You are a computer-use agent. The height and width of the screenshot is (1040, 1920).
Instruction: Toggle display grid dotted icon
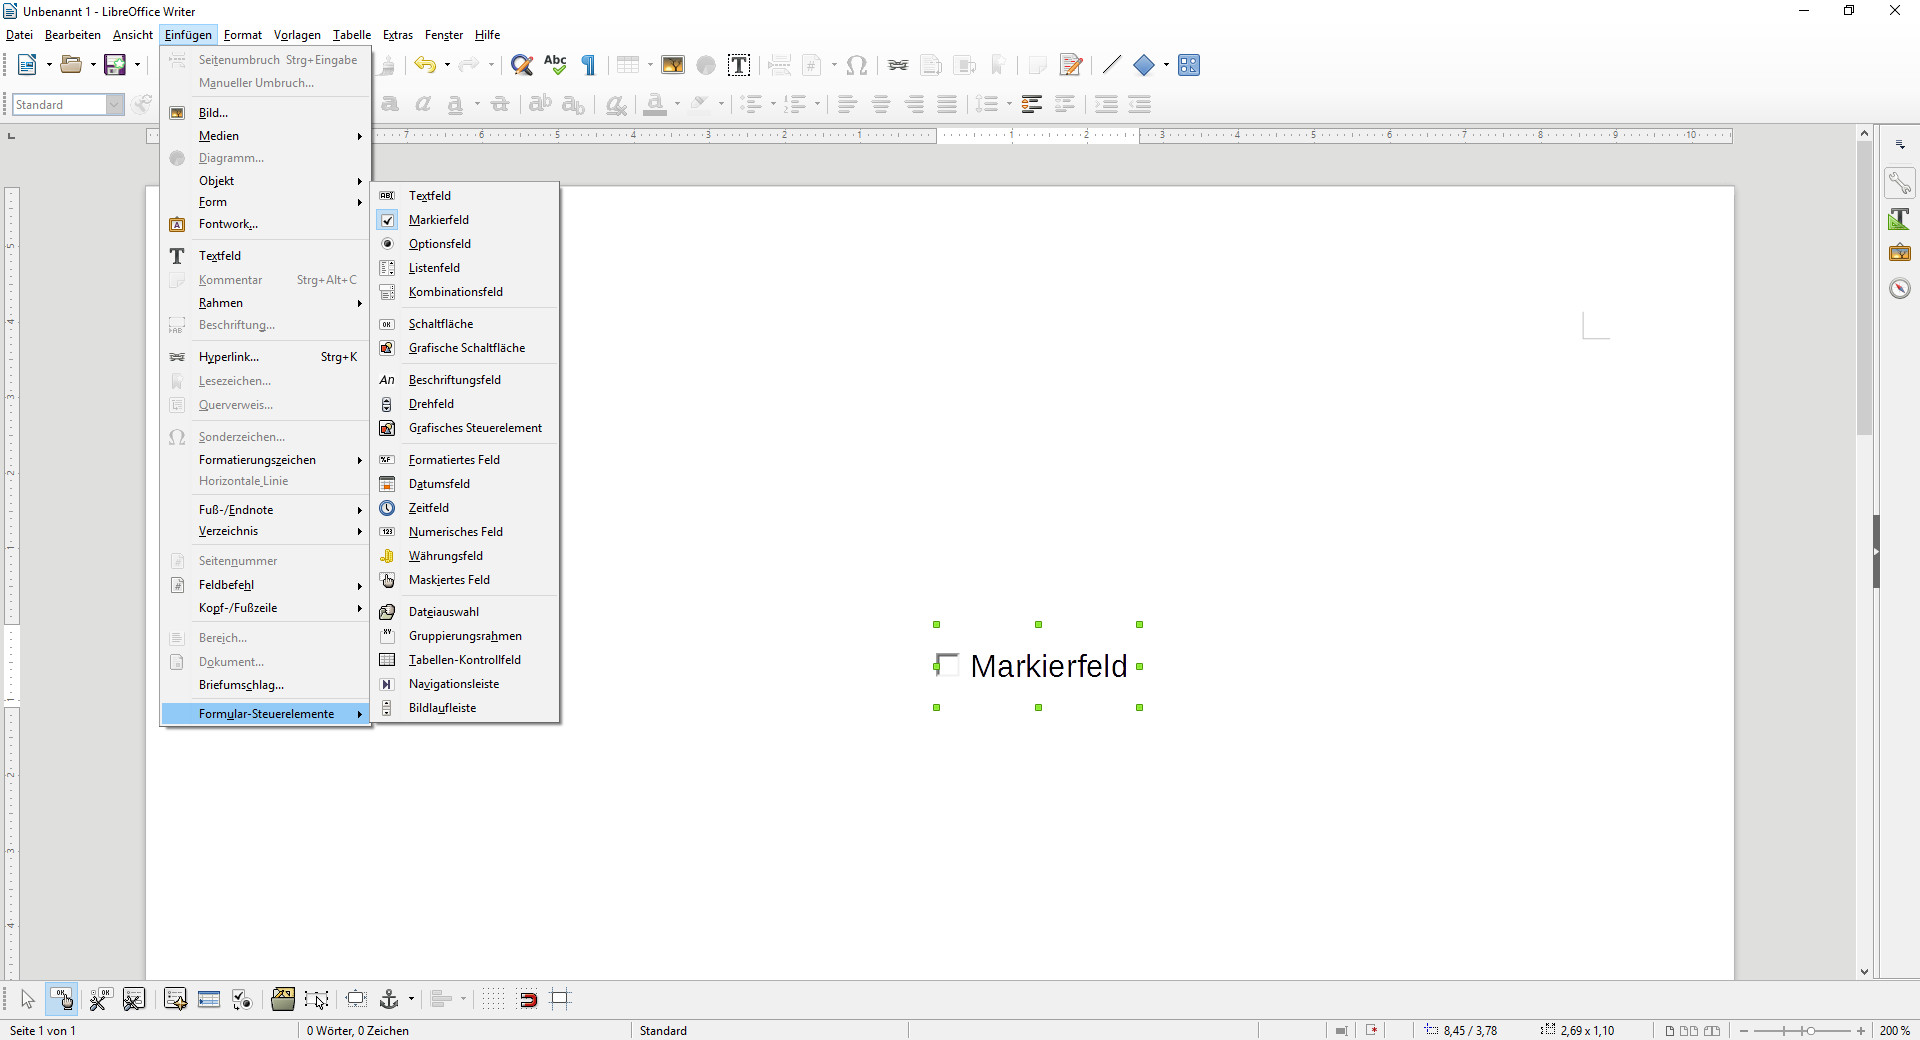(493, 999)
